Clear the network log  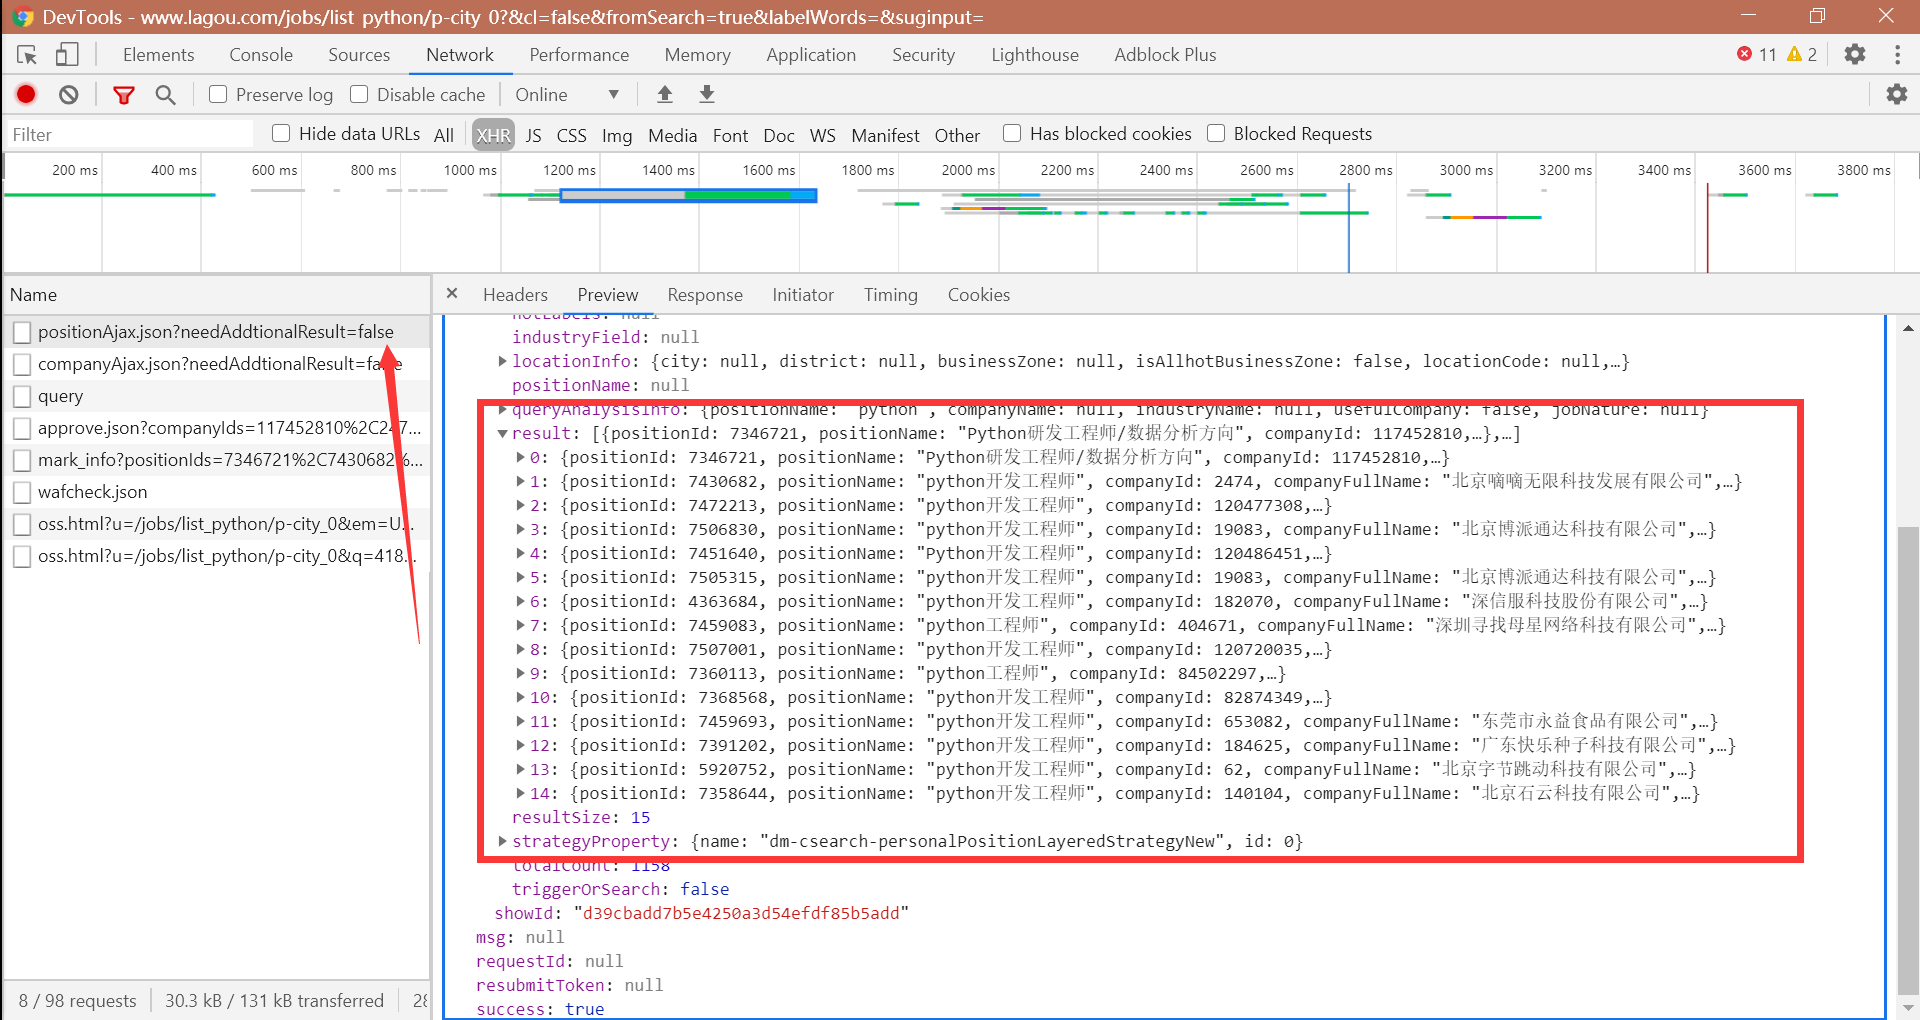coord(68,95)
